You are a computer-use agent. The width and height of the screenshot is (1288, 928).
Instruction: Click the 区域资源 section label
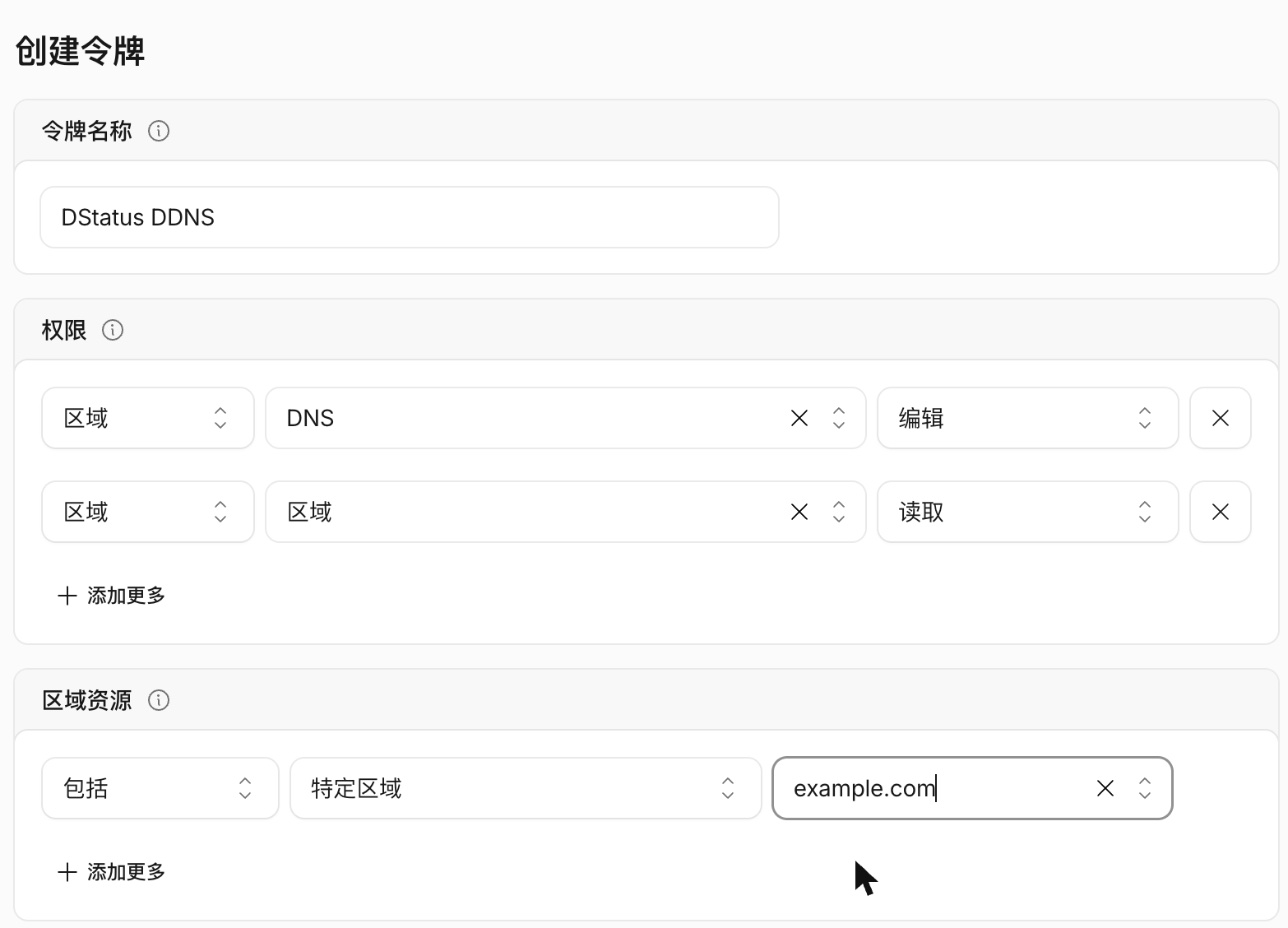(x=87, y=700)
